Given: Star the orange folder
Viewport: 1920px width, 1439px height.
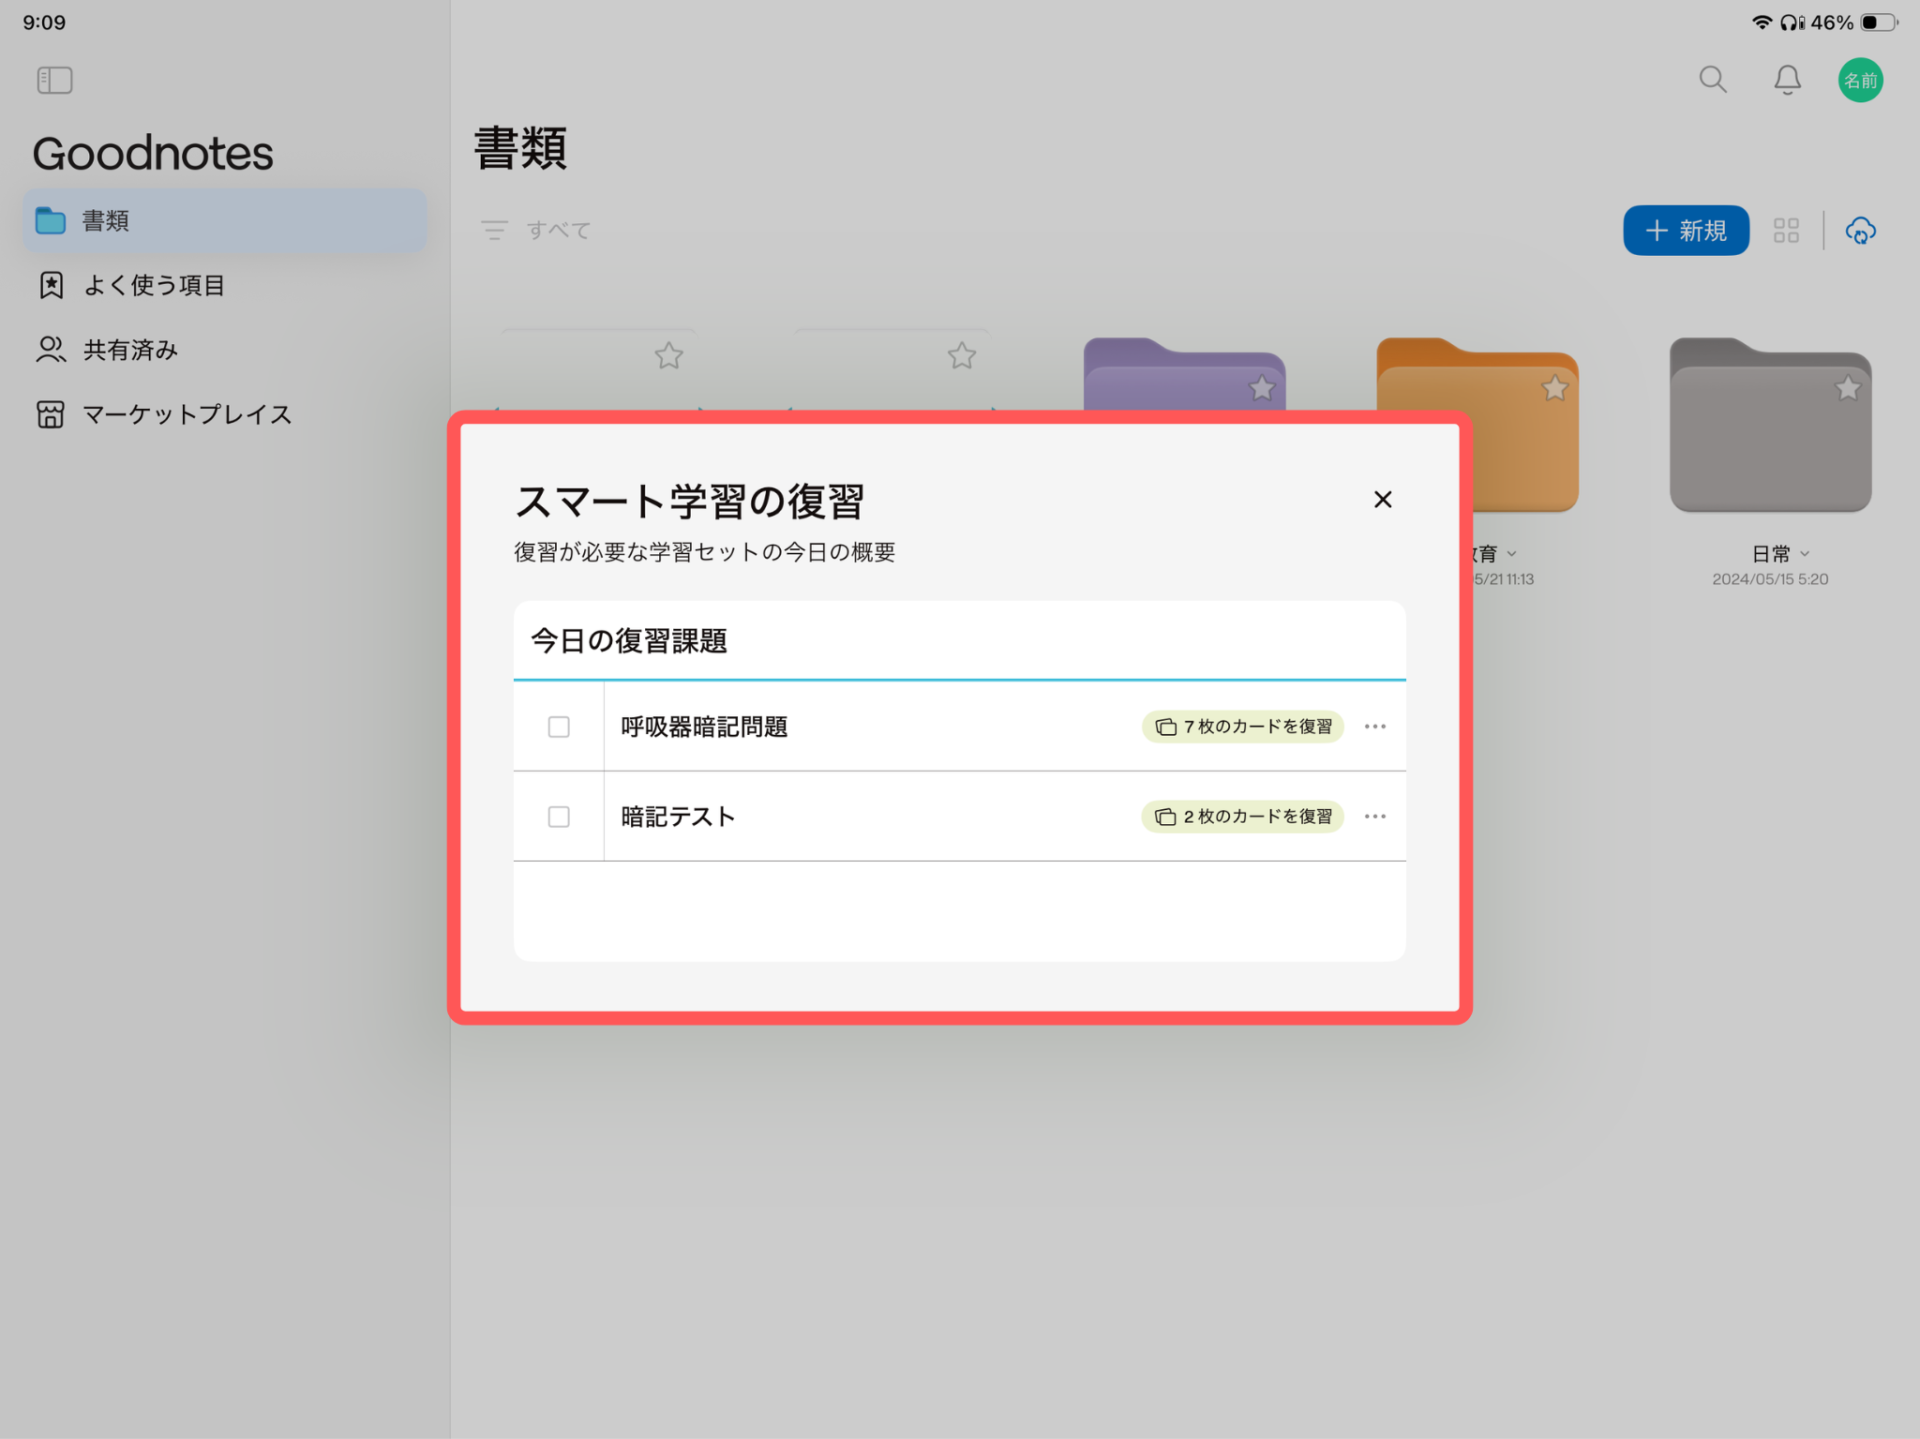Looking at the screenshot, I should tap(1554, 388).
